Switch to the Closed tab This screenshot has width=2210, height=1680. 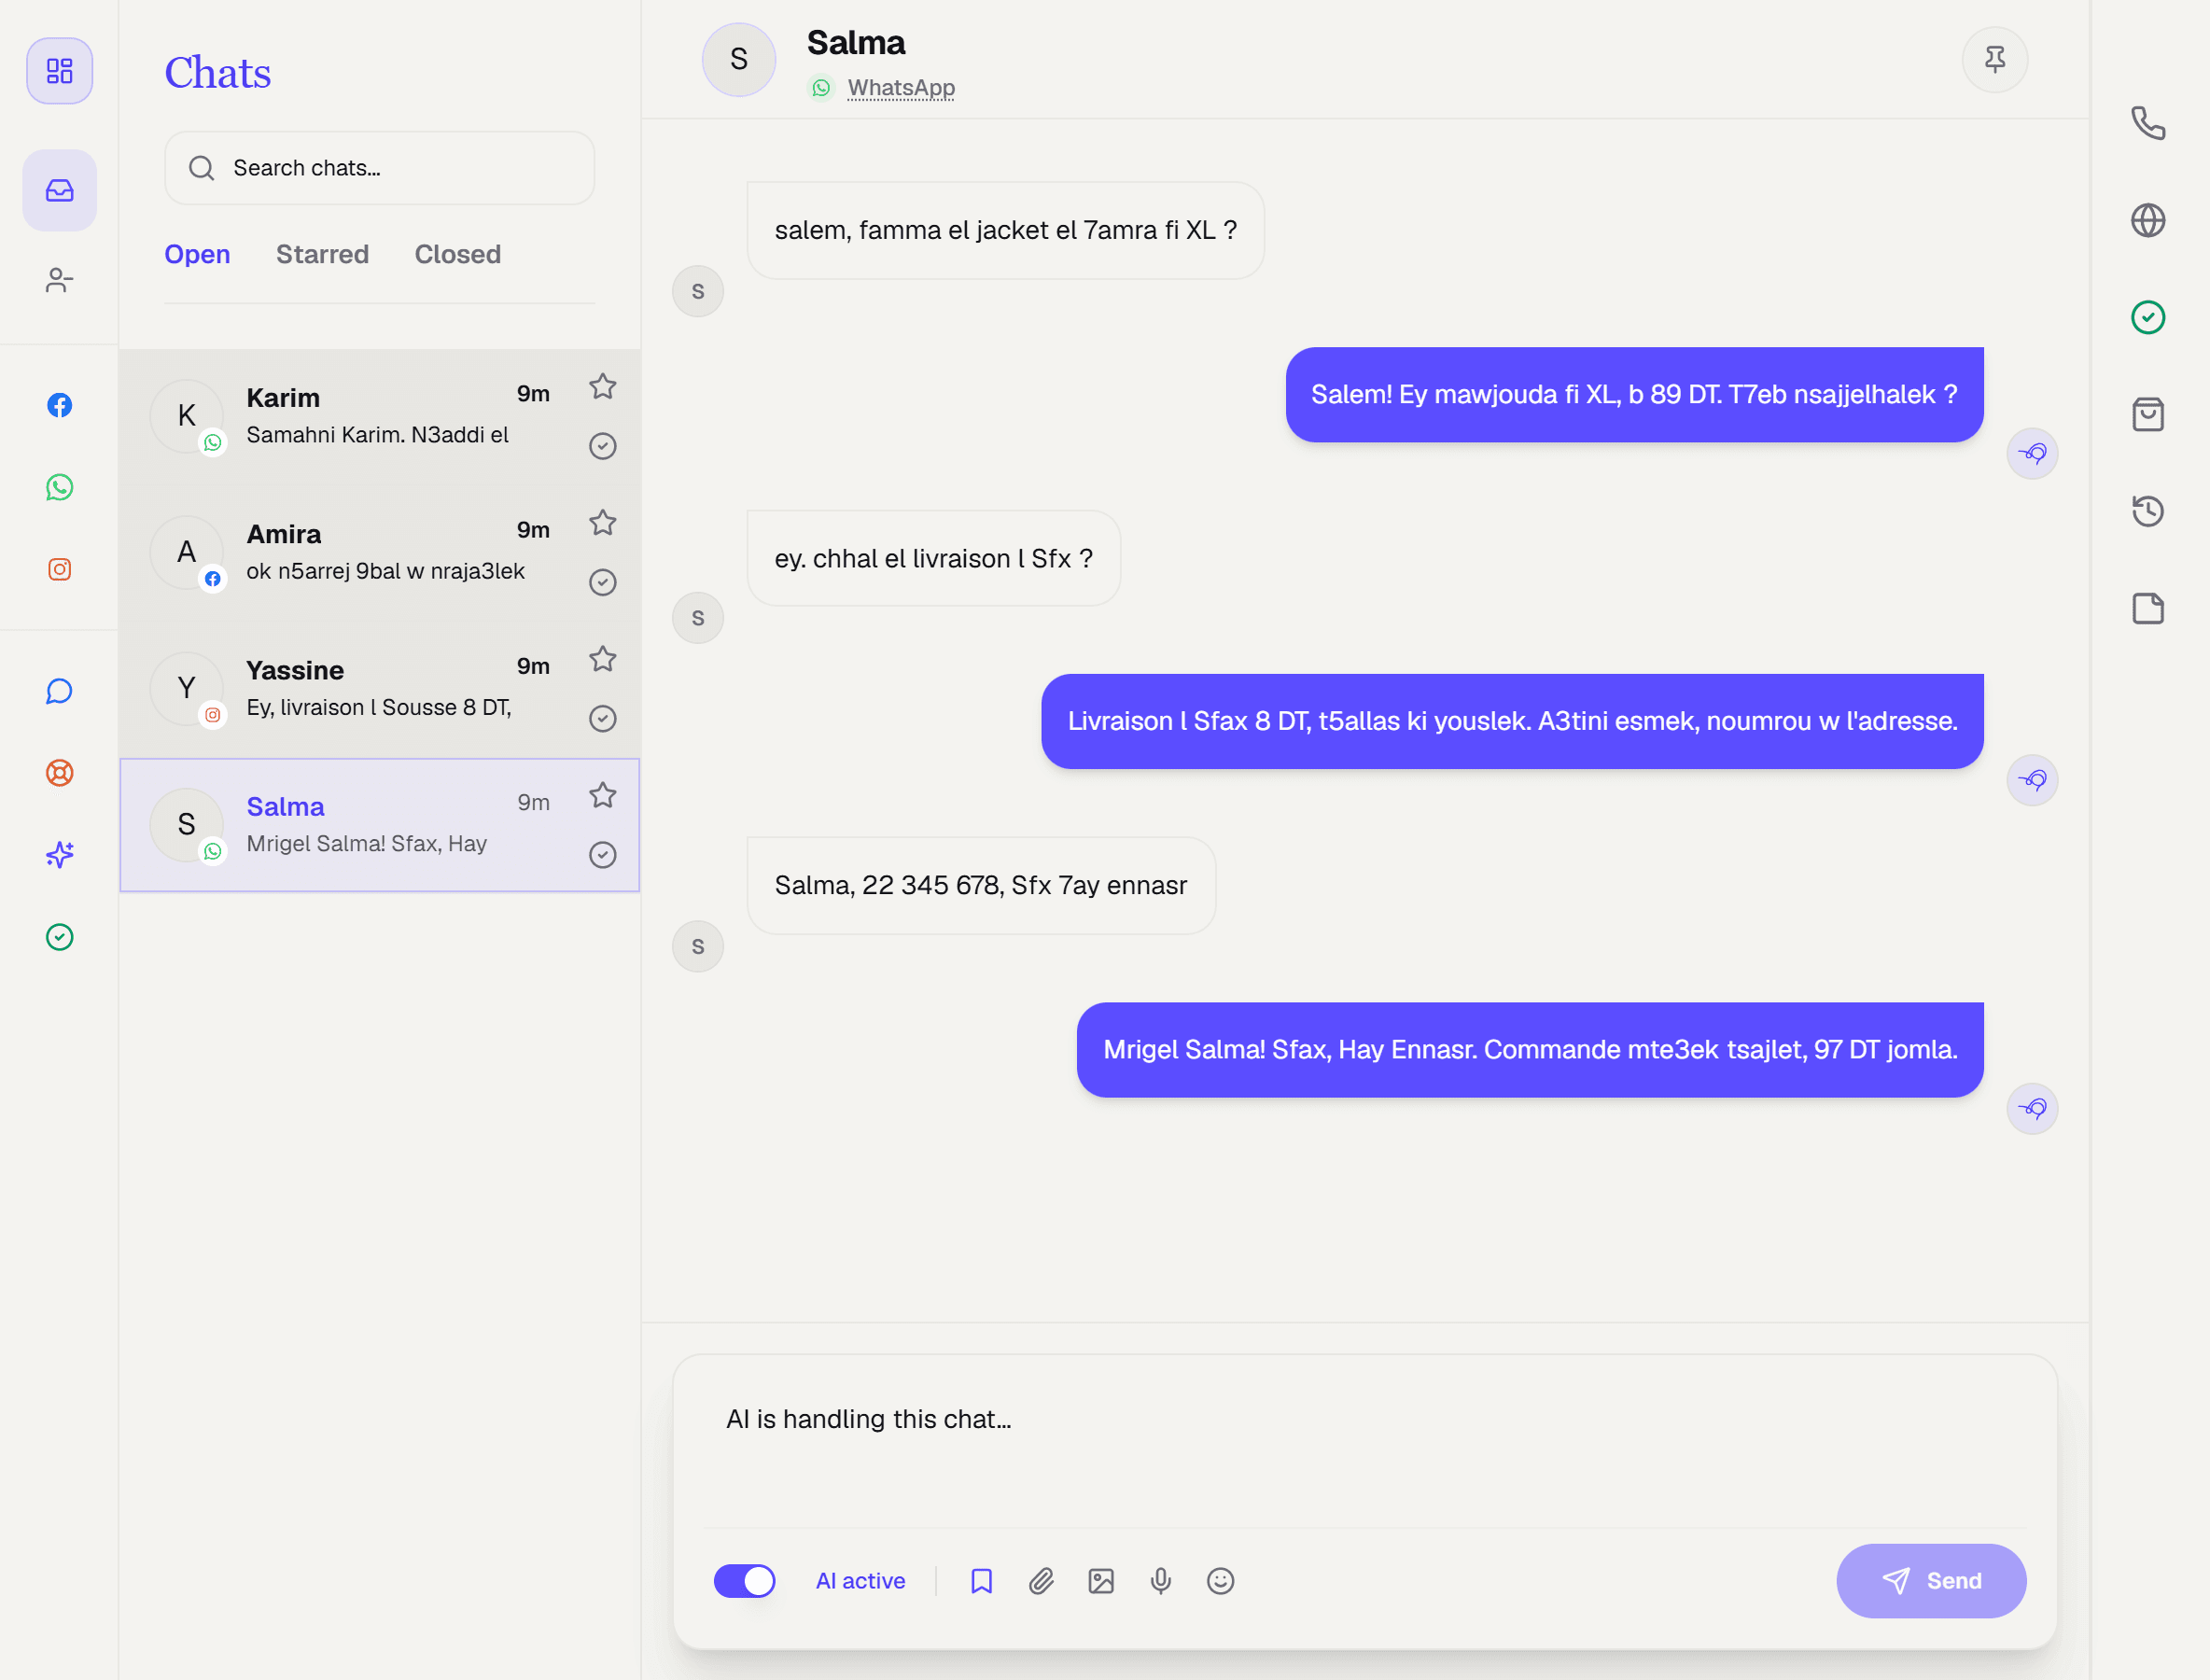(x=457, y=254)
